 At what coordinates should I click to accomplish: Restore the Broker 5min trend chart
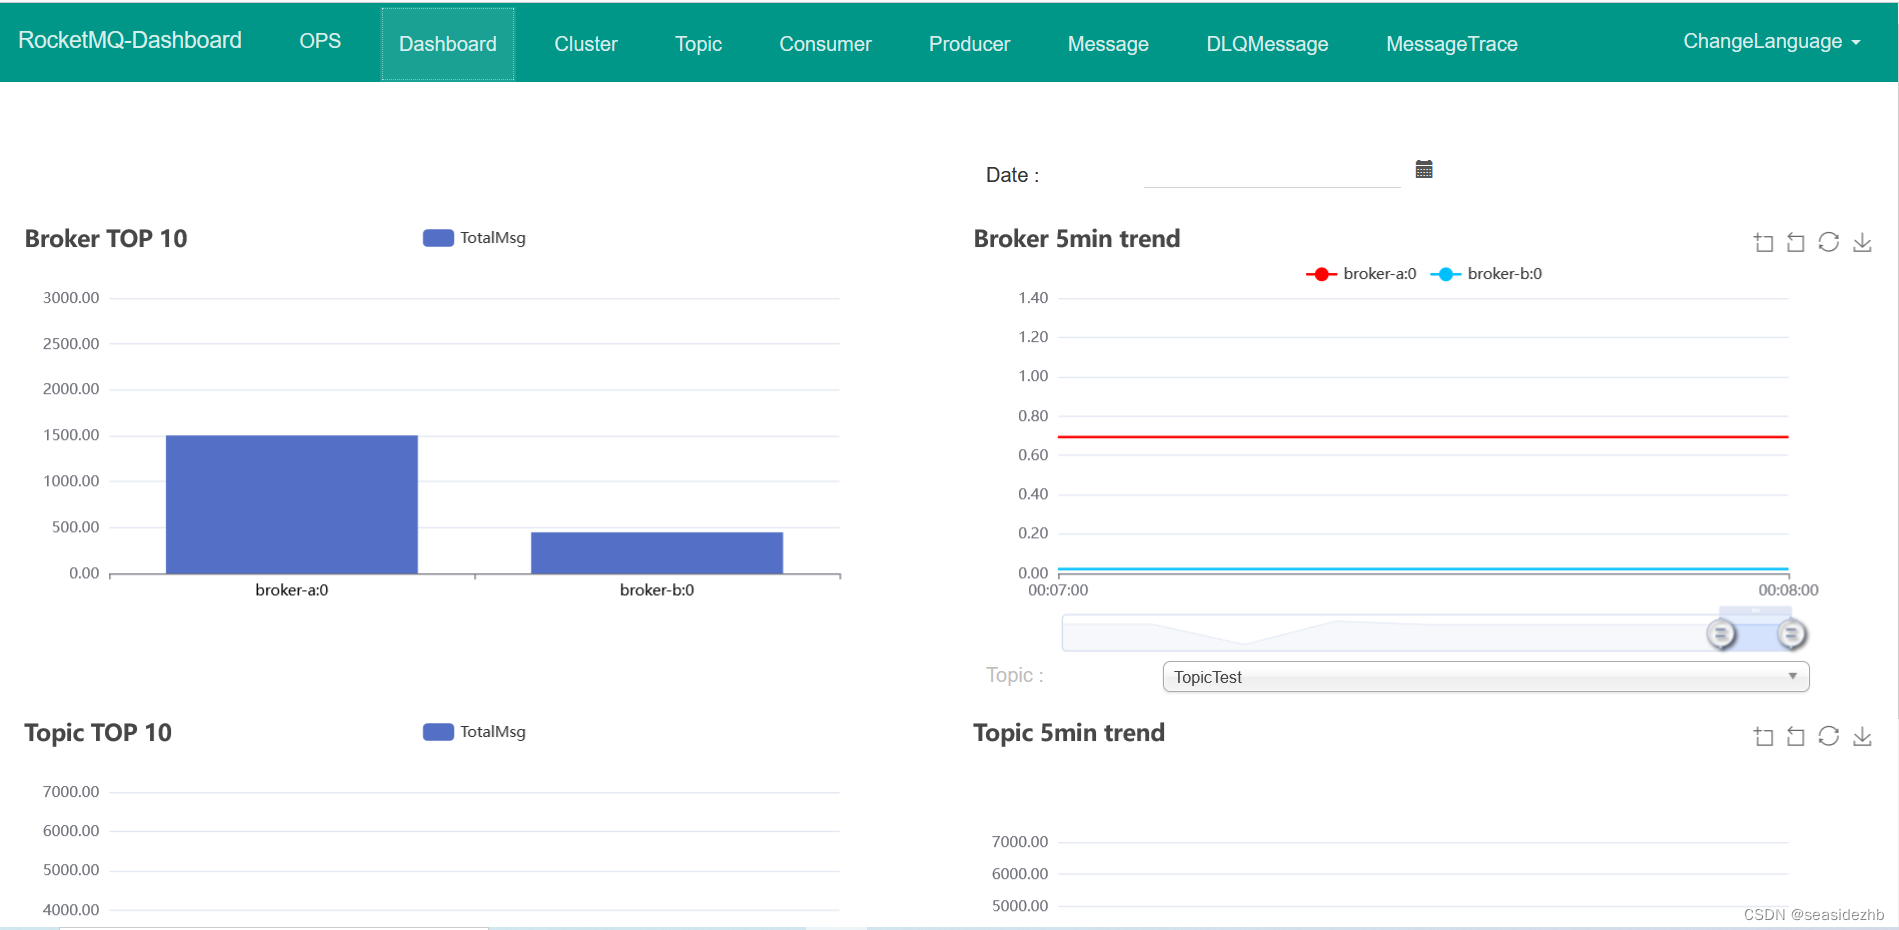1829,242
